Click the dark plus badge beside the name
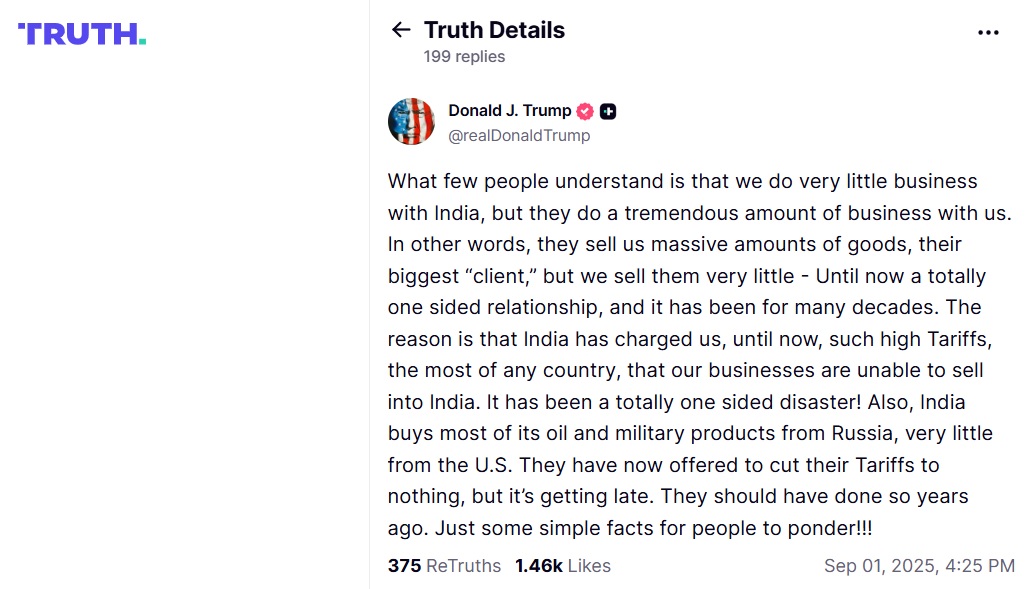1029x589 pixels. click(x=608, y=111)
